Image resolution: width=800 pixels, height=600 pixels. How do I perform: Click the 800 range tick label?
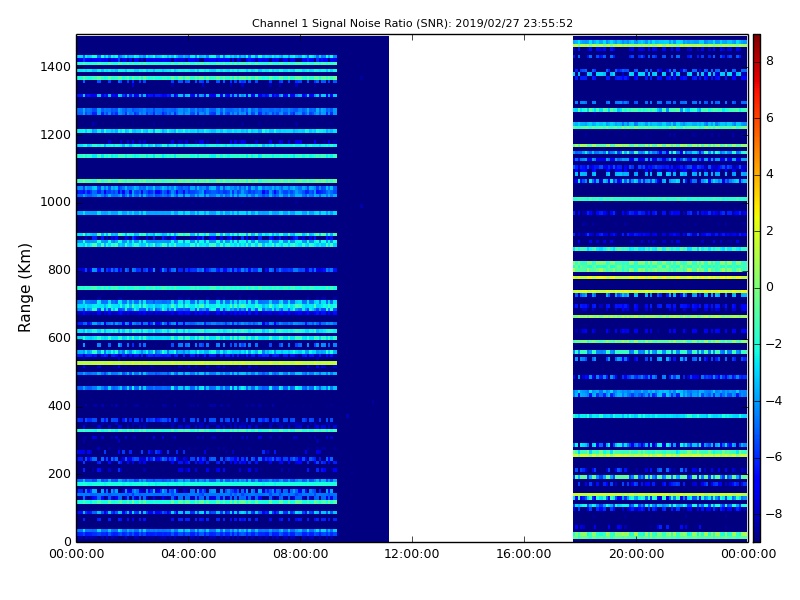(x=59, y=270)
